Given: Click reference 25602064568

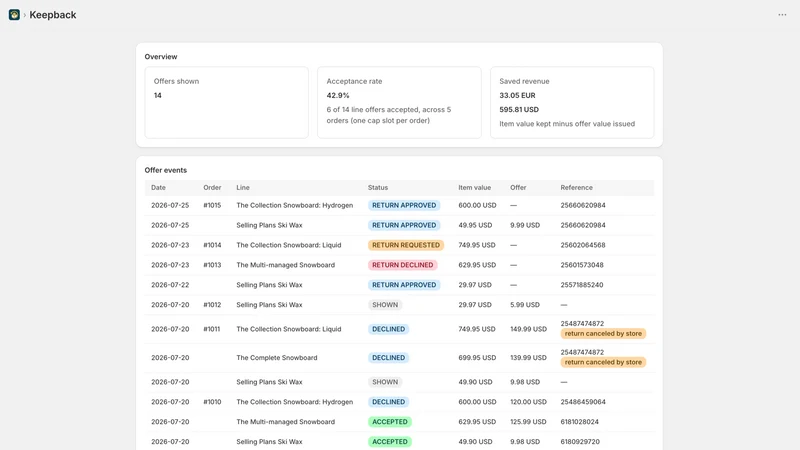Looking at the screenshot, I should pyautogui.click(x=583, y=245).
